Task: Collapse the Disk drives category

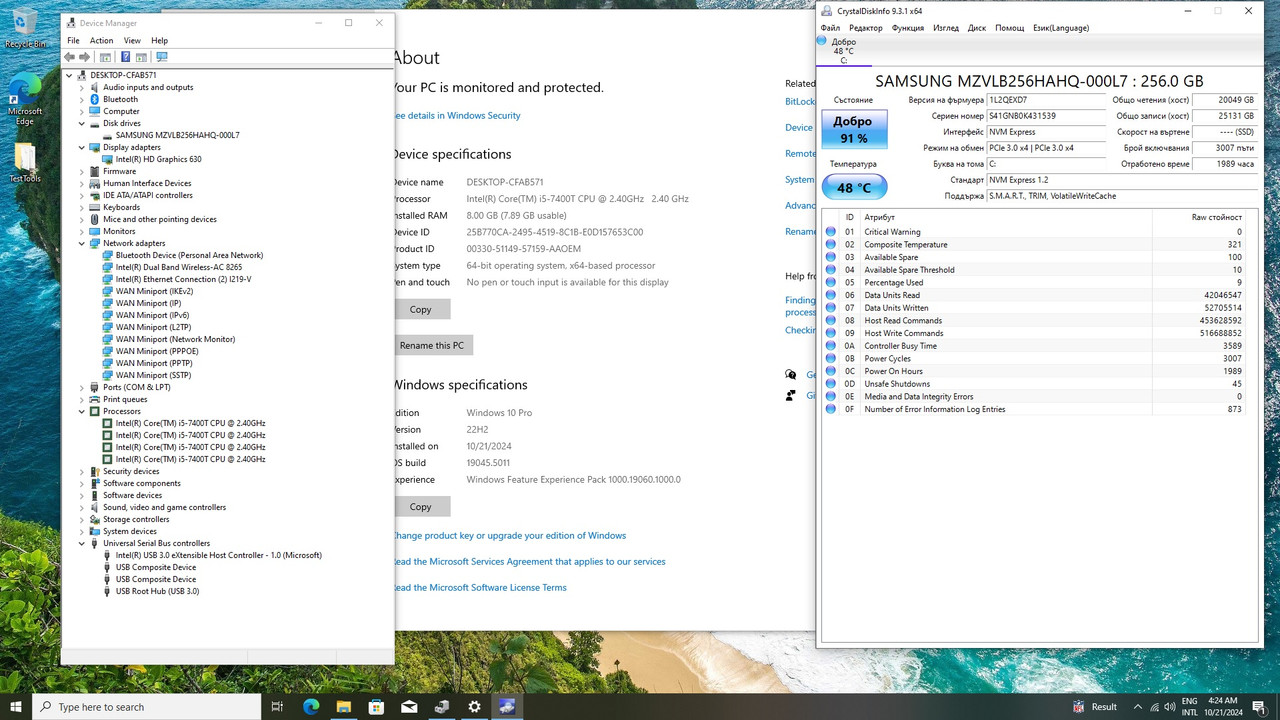Action: [x=82, y=123]
